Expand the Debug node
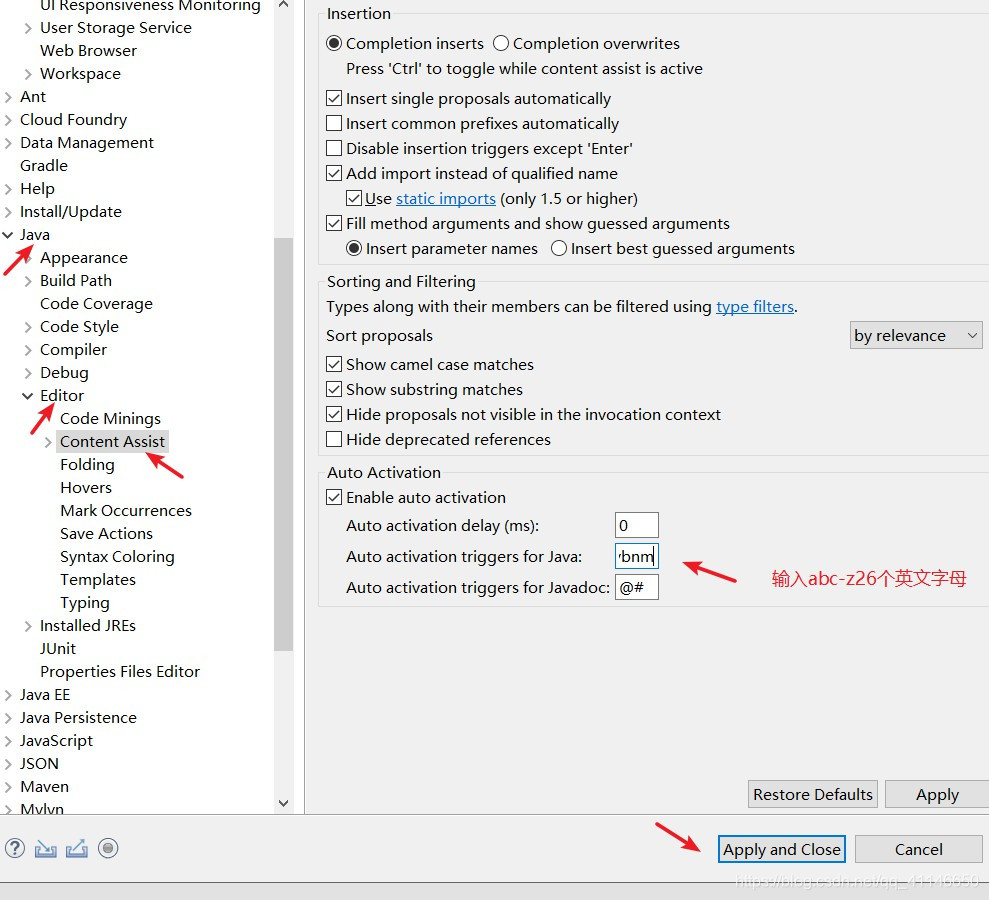The height and width of the screenshot is (900, 989). 28,373
